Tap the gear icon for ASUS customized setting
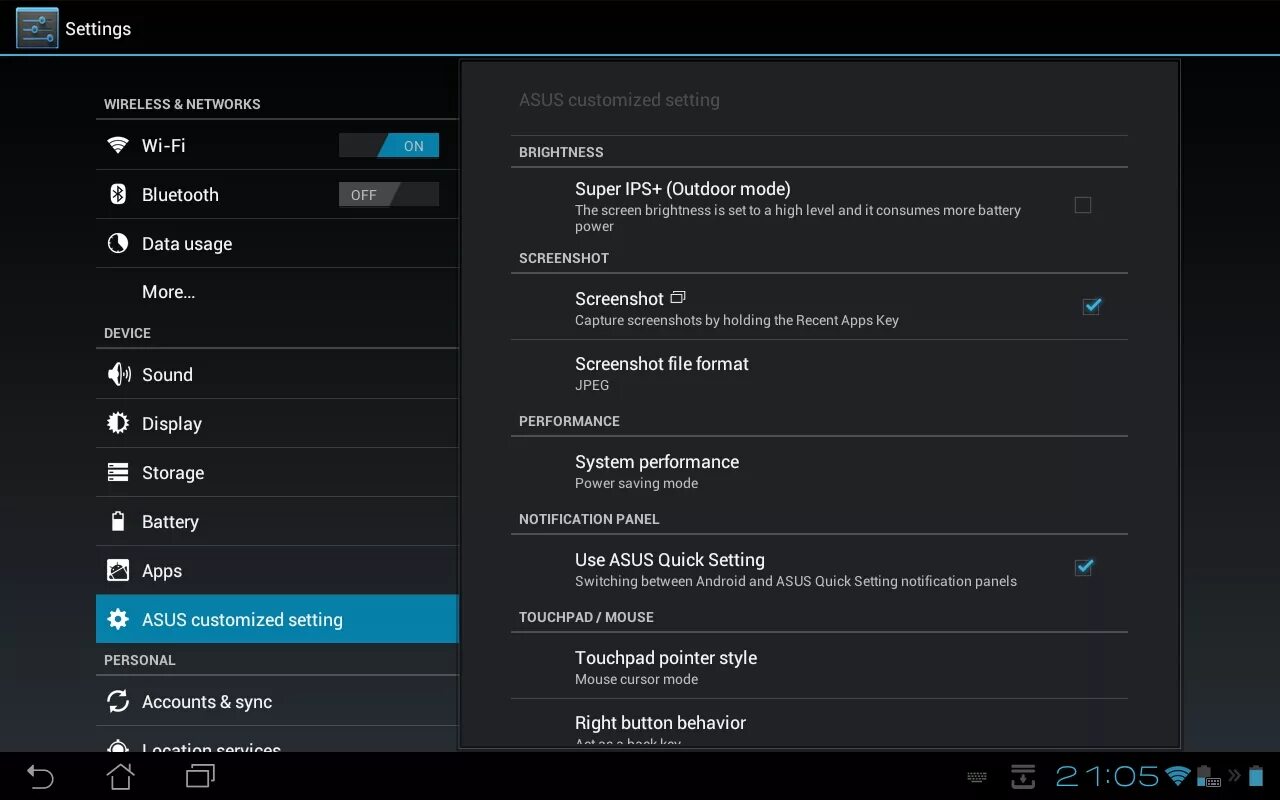Screen dimensions: 1280x800 click(118, 619)
